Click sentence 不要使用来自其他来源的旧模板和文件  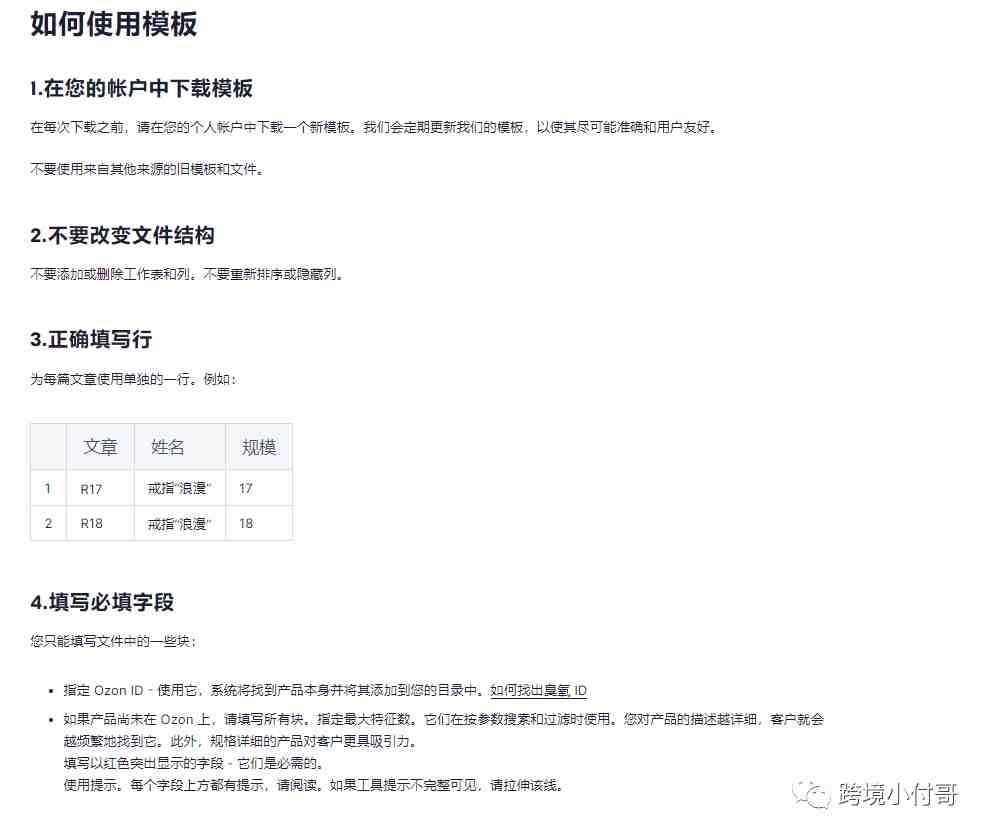pyautogui.click(x=146, y=169)
